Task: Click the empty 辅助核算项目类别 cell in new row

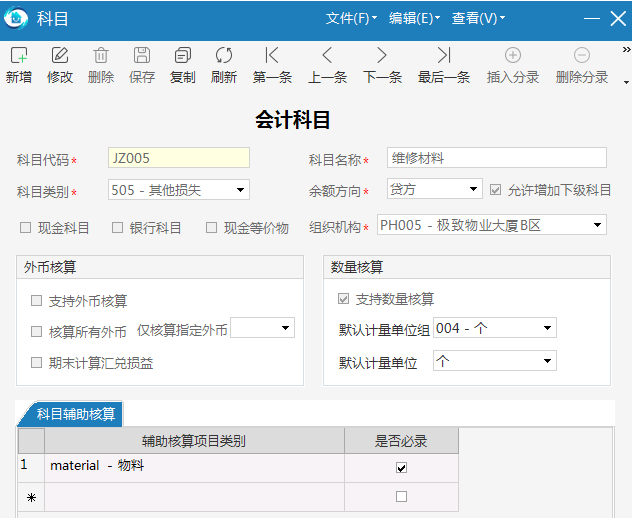Action: point(194,497)
